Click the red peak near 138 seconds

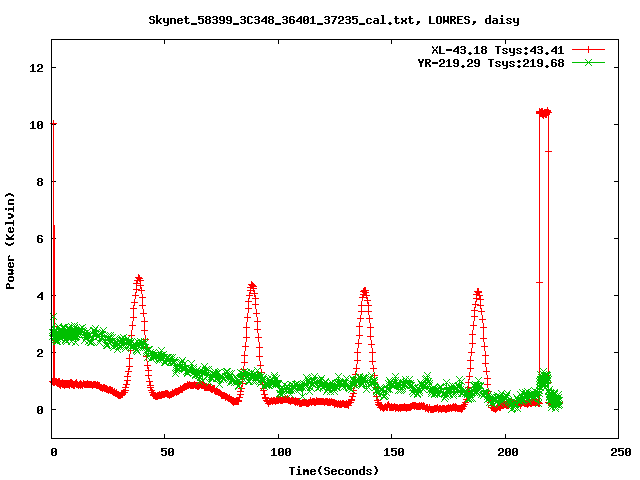(364, 292)
